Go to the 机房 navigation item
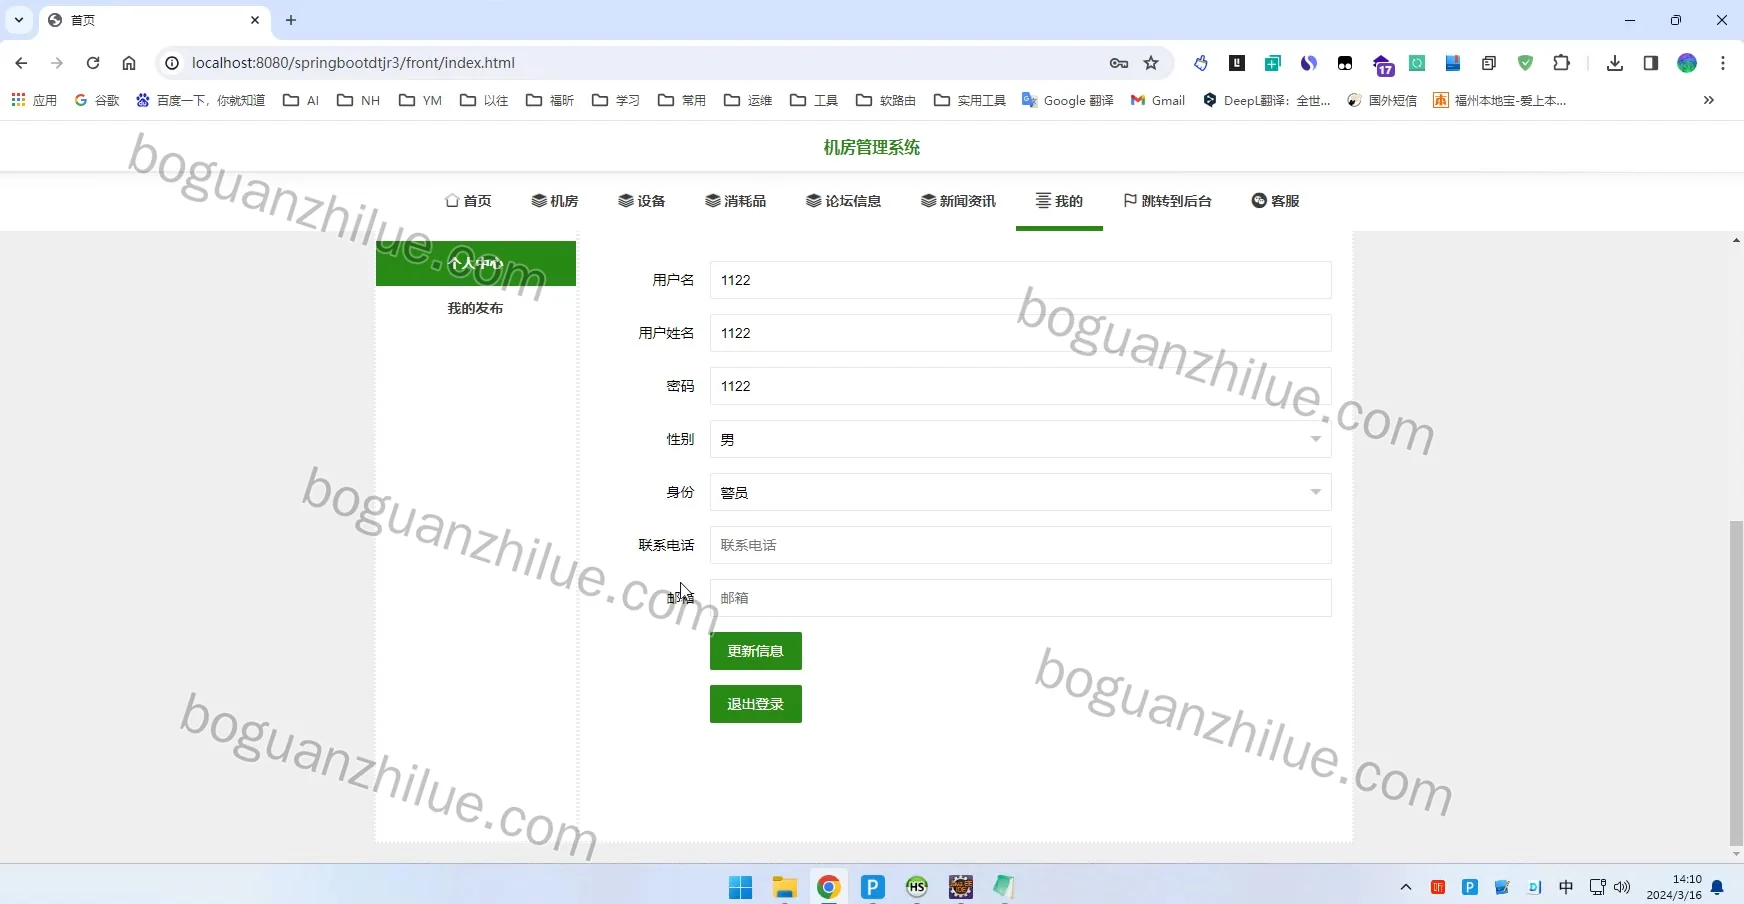 point(555,201)
